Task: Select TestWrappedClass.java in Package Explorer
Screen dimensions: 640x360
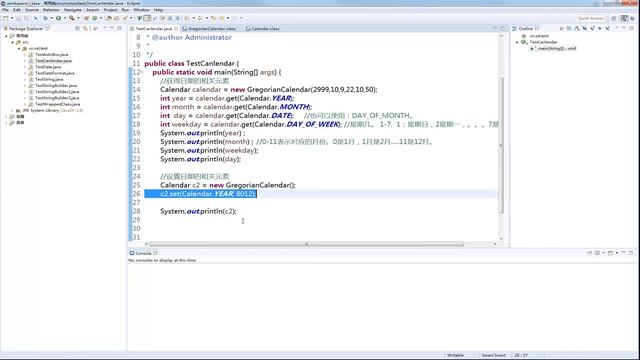Action: tap(57, 104)
